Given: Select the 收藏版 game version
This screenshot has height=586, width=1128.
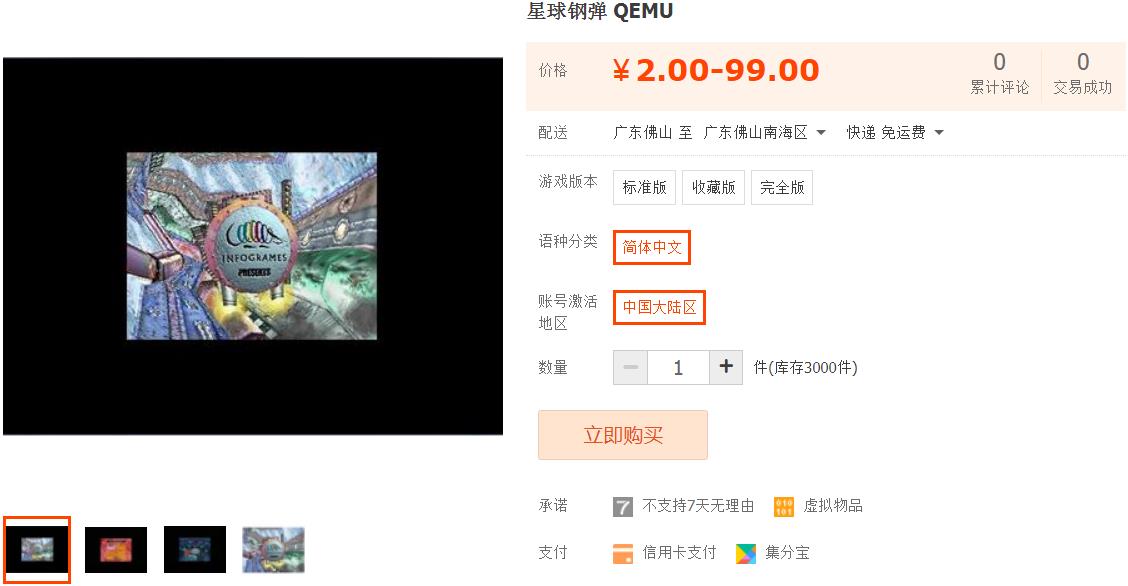Looking at the screenshot, I should [x=714, y=188].
